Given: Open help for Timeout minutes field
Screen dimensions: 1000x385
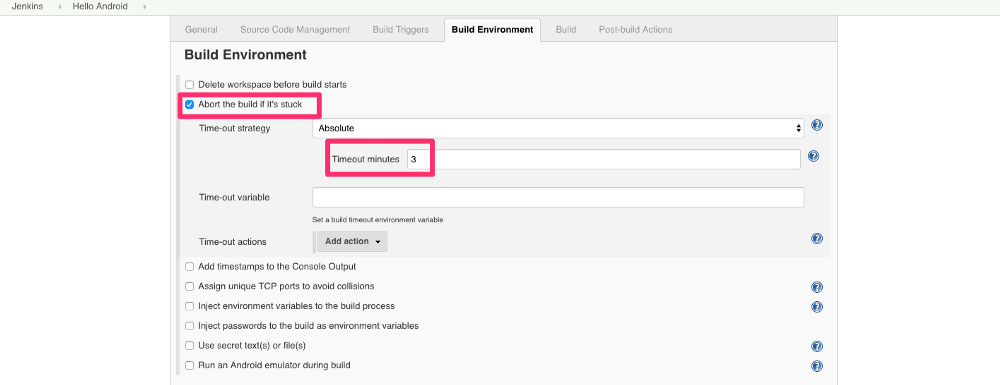Looking at the screenshot, I should (813, 156).
